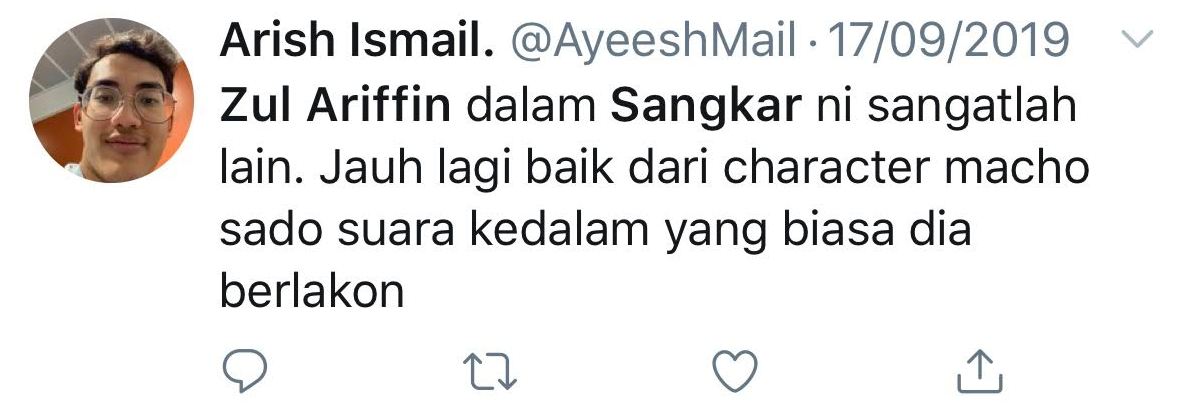Click the phrase character macho in tweet
The image size is (1191, 411).
pos(905,169)
